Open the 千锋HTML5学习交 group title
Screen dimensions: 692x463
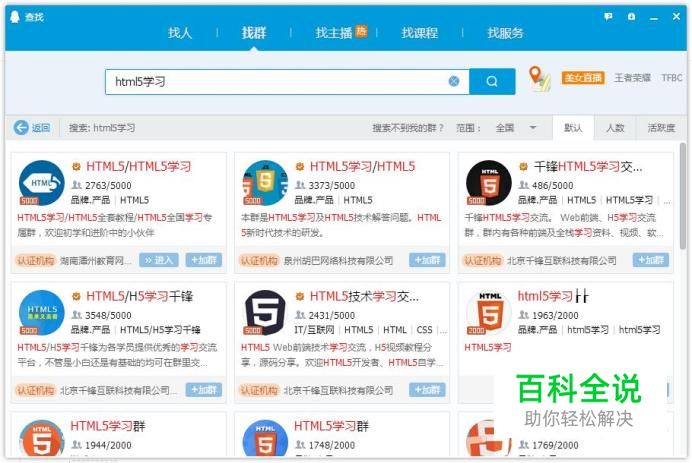pyautogui.click(x=588, y=166)
